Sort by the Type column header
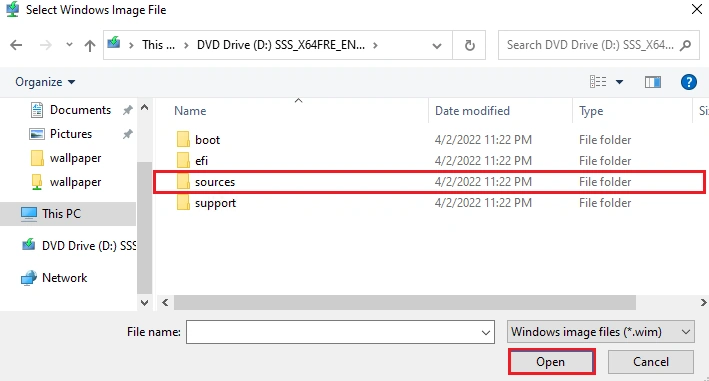 [x=591, y=111]
